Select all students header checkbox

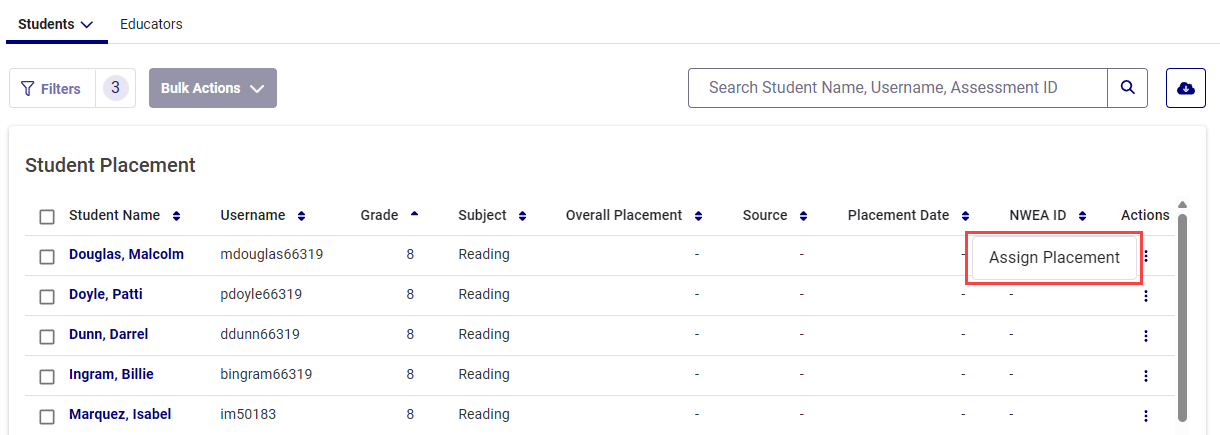[47, 217]
